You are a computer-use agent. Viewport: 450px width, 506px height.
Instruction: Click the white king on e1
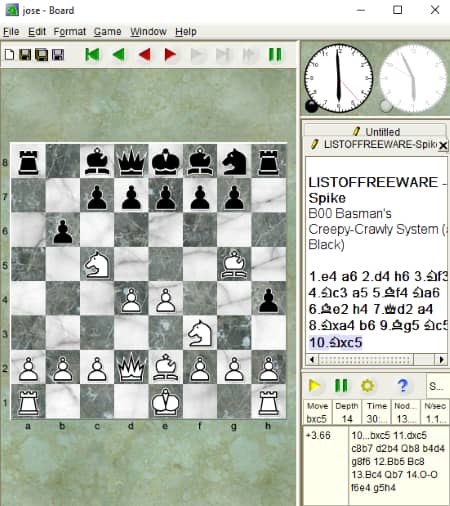click(x=166, y=402)
